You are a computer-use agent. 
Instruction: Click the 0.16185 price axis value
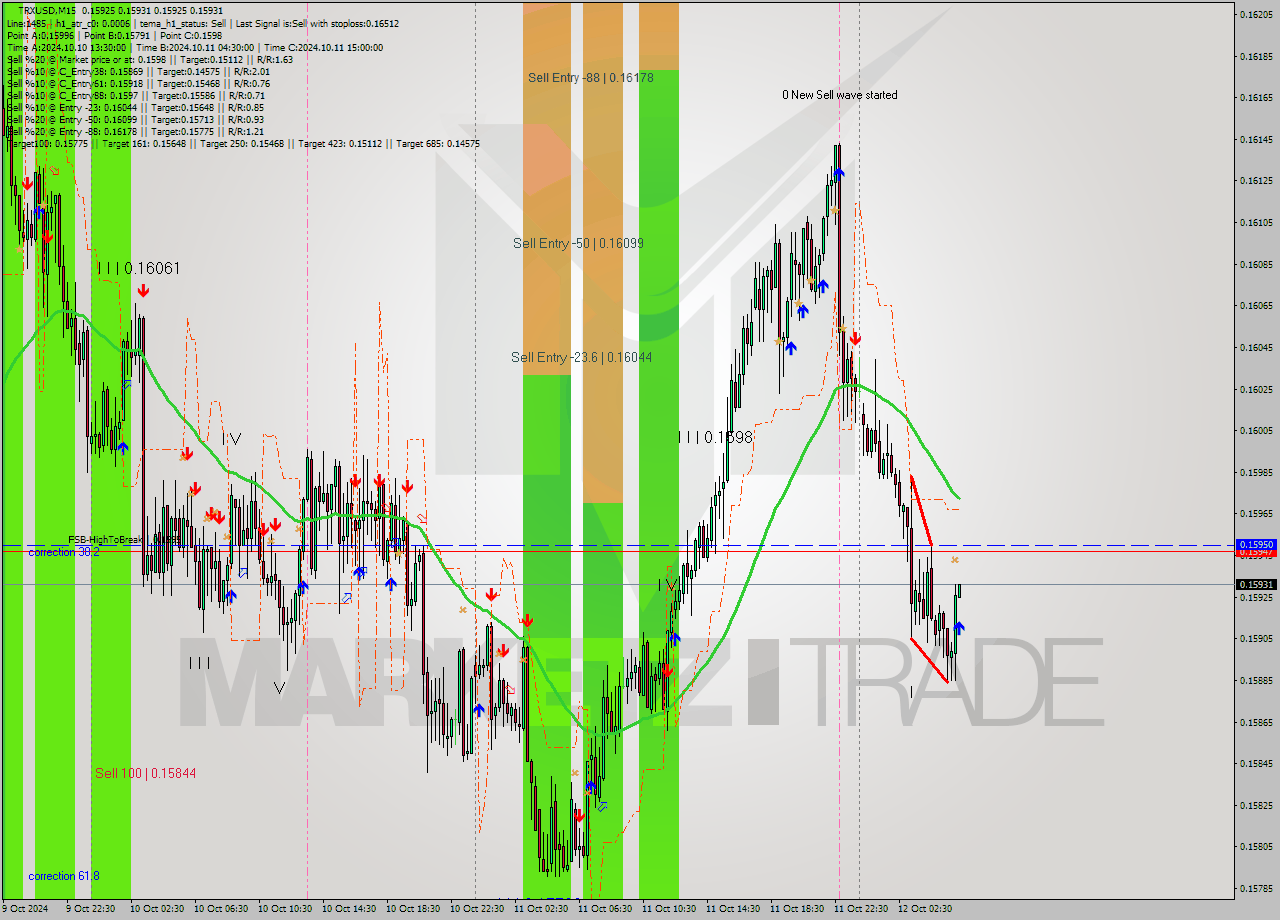(x=1255, y=56)
